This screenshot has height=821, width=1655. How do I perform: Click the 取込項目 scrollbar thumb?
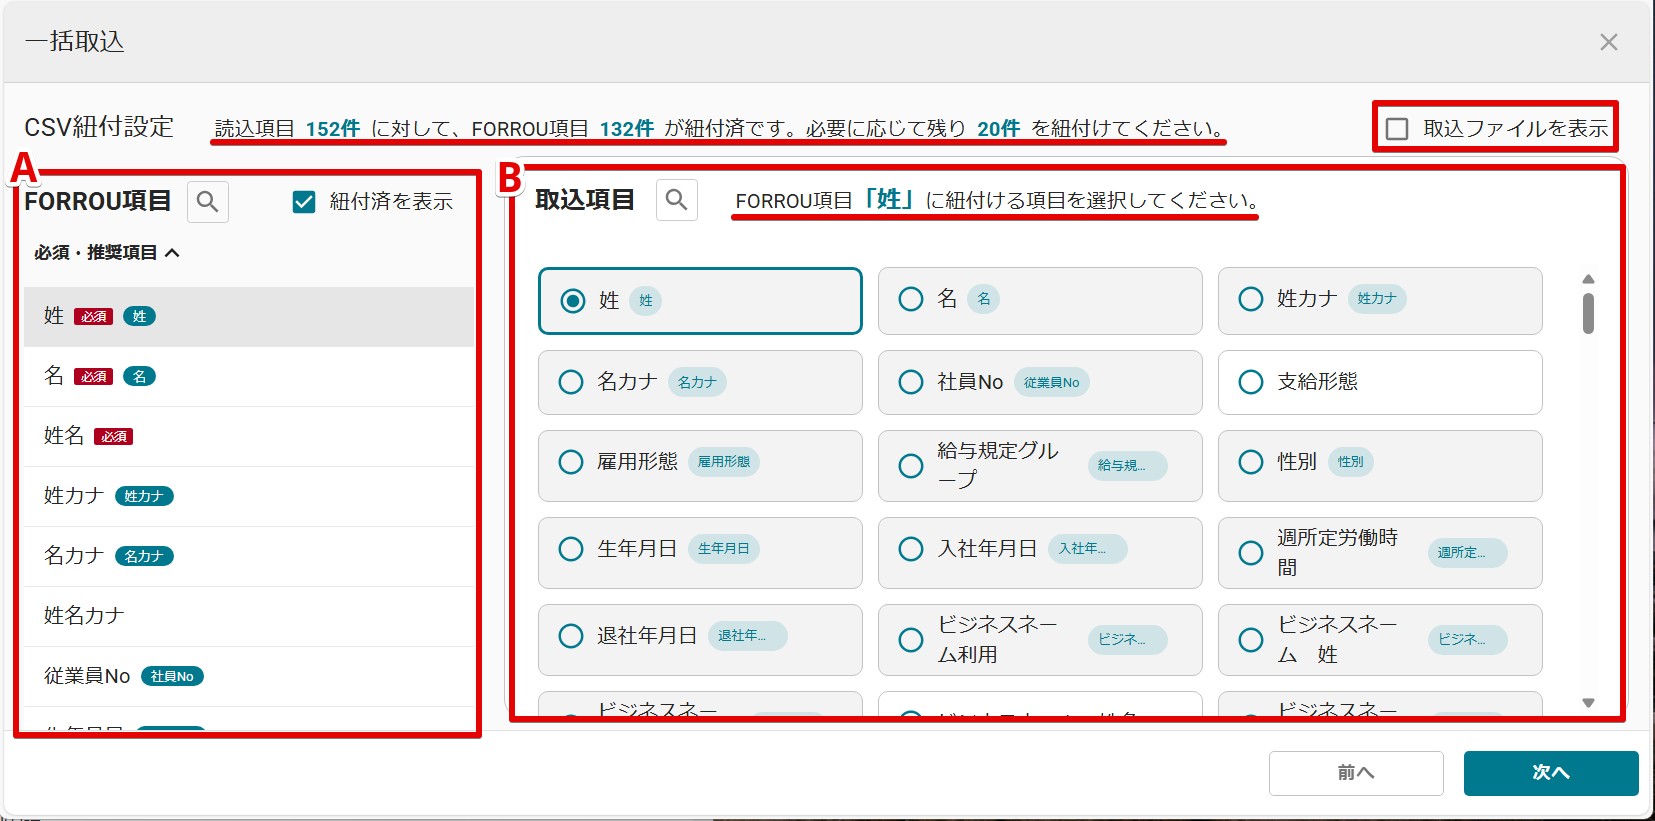[x=1588, y=313]
